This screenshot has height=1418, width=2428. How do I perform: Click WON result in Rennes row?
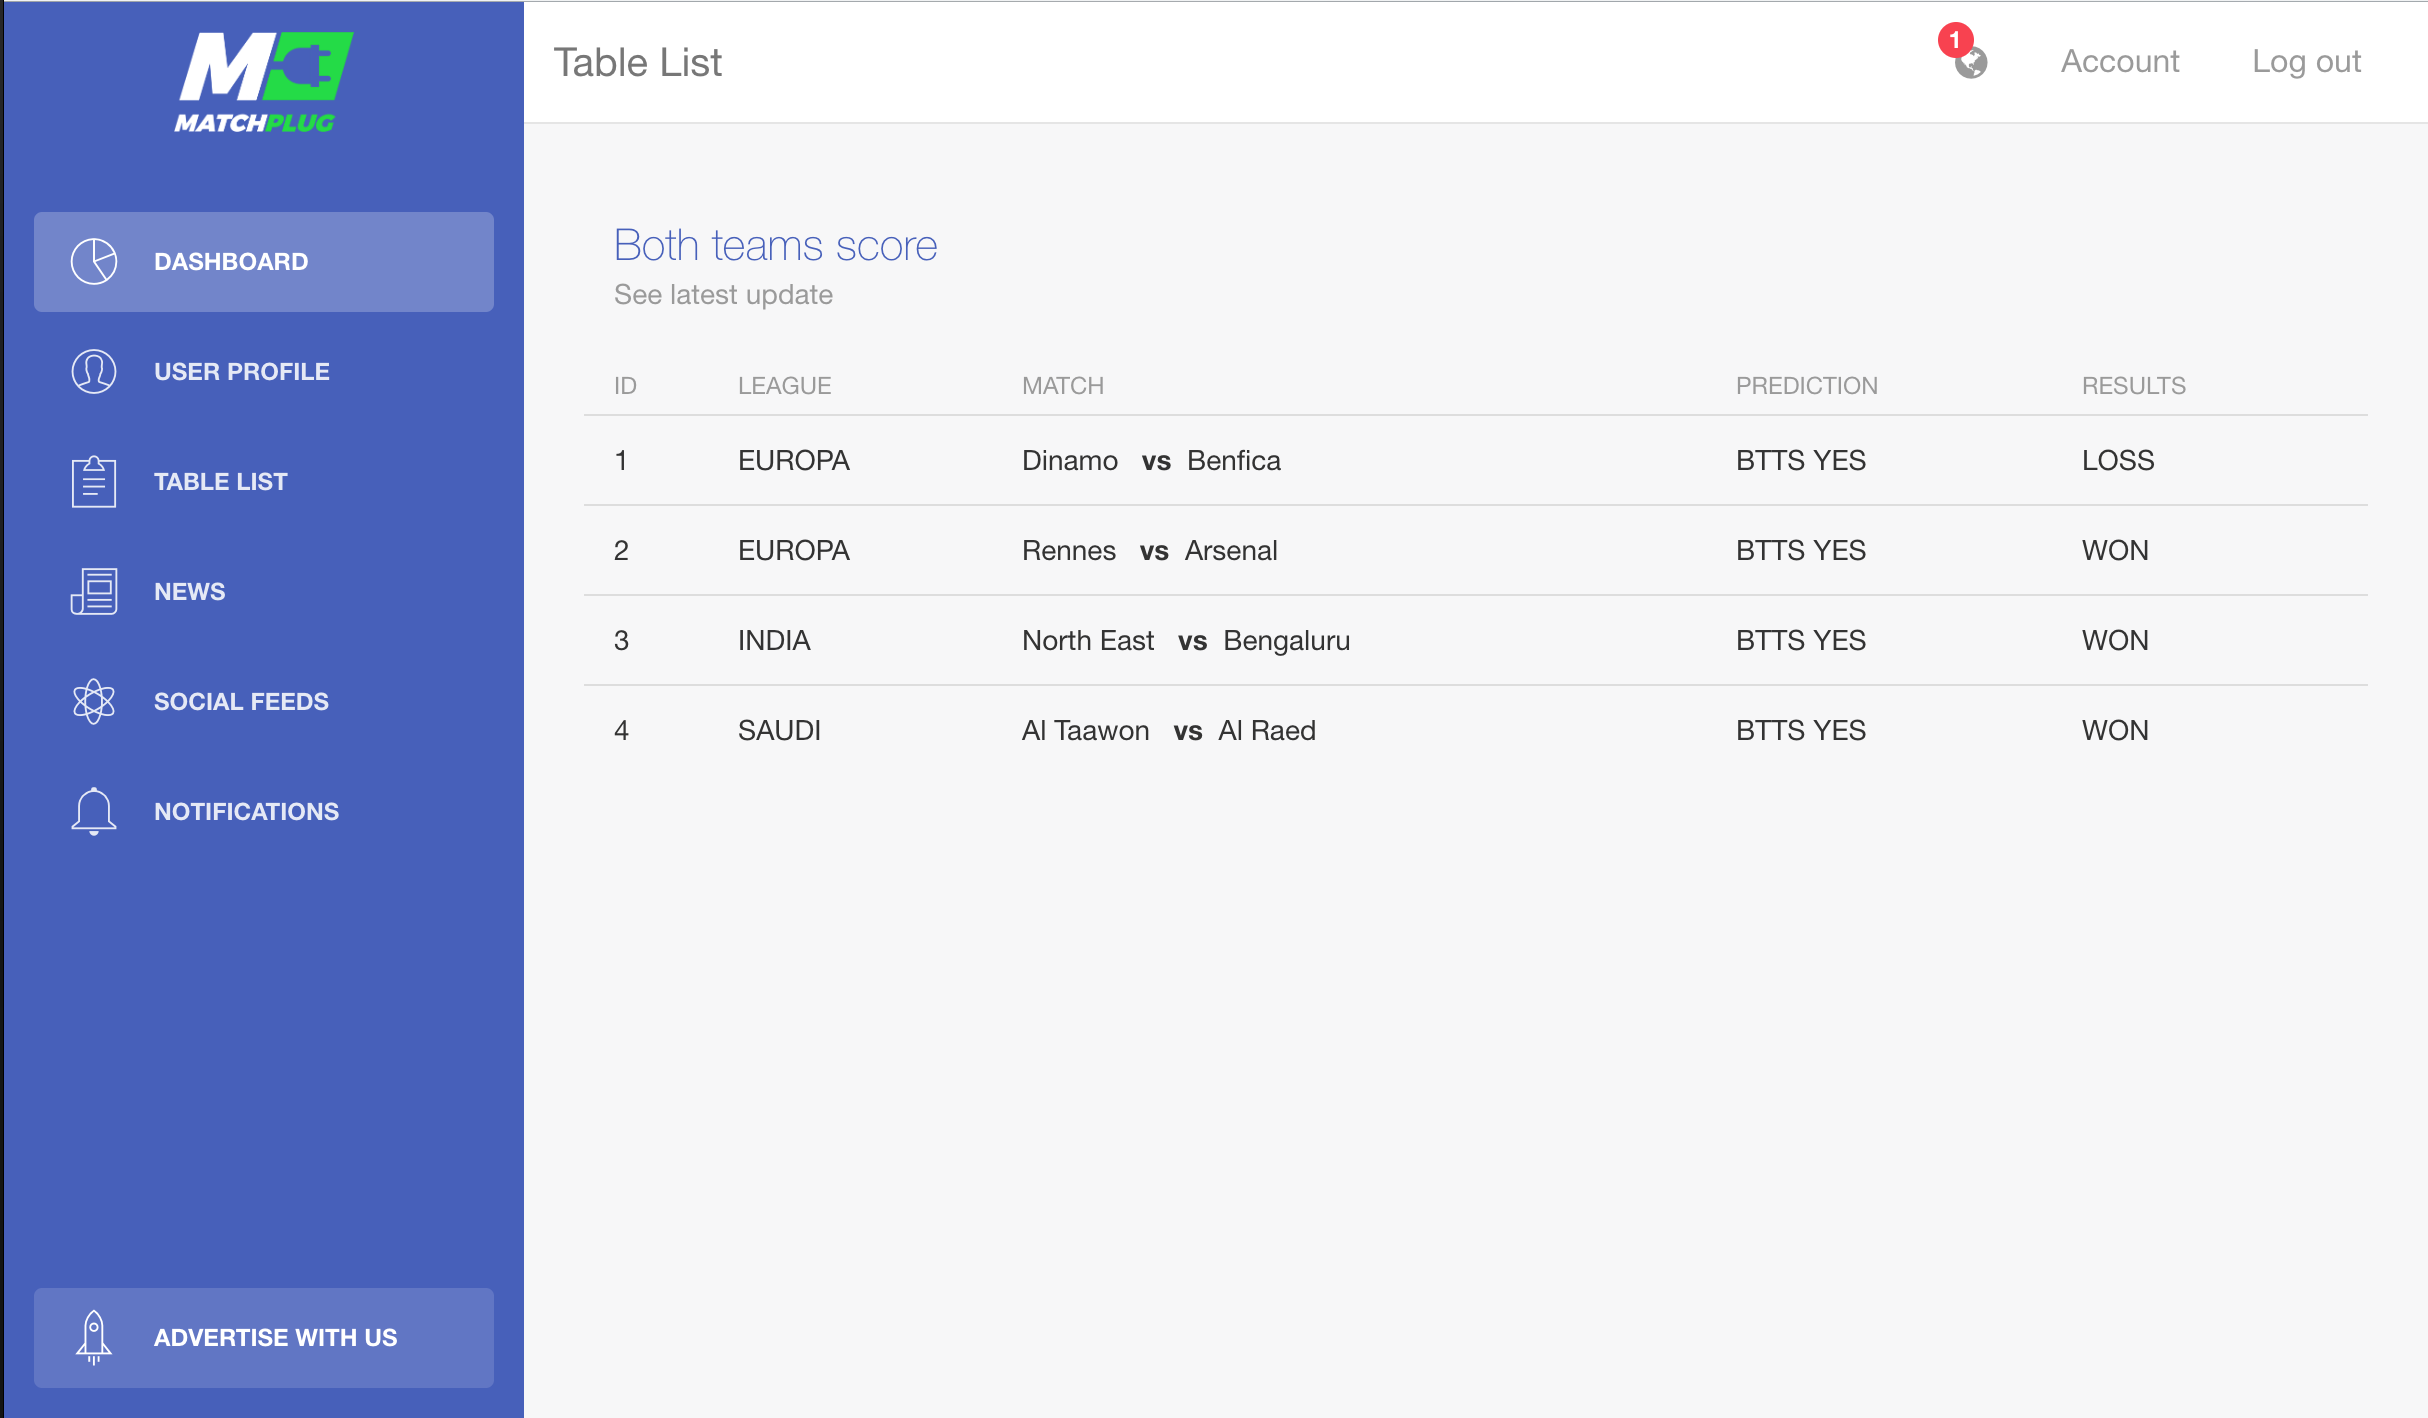click(x=2115, y=551)
